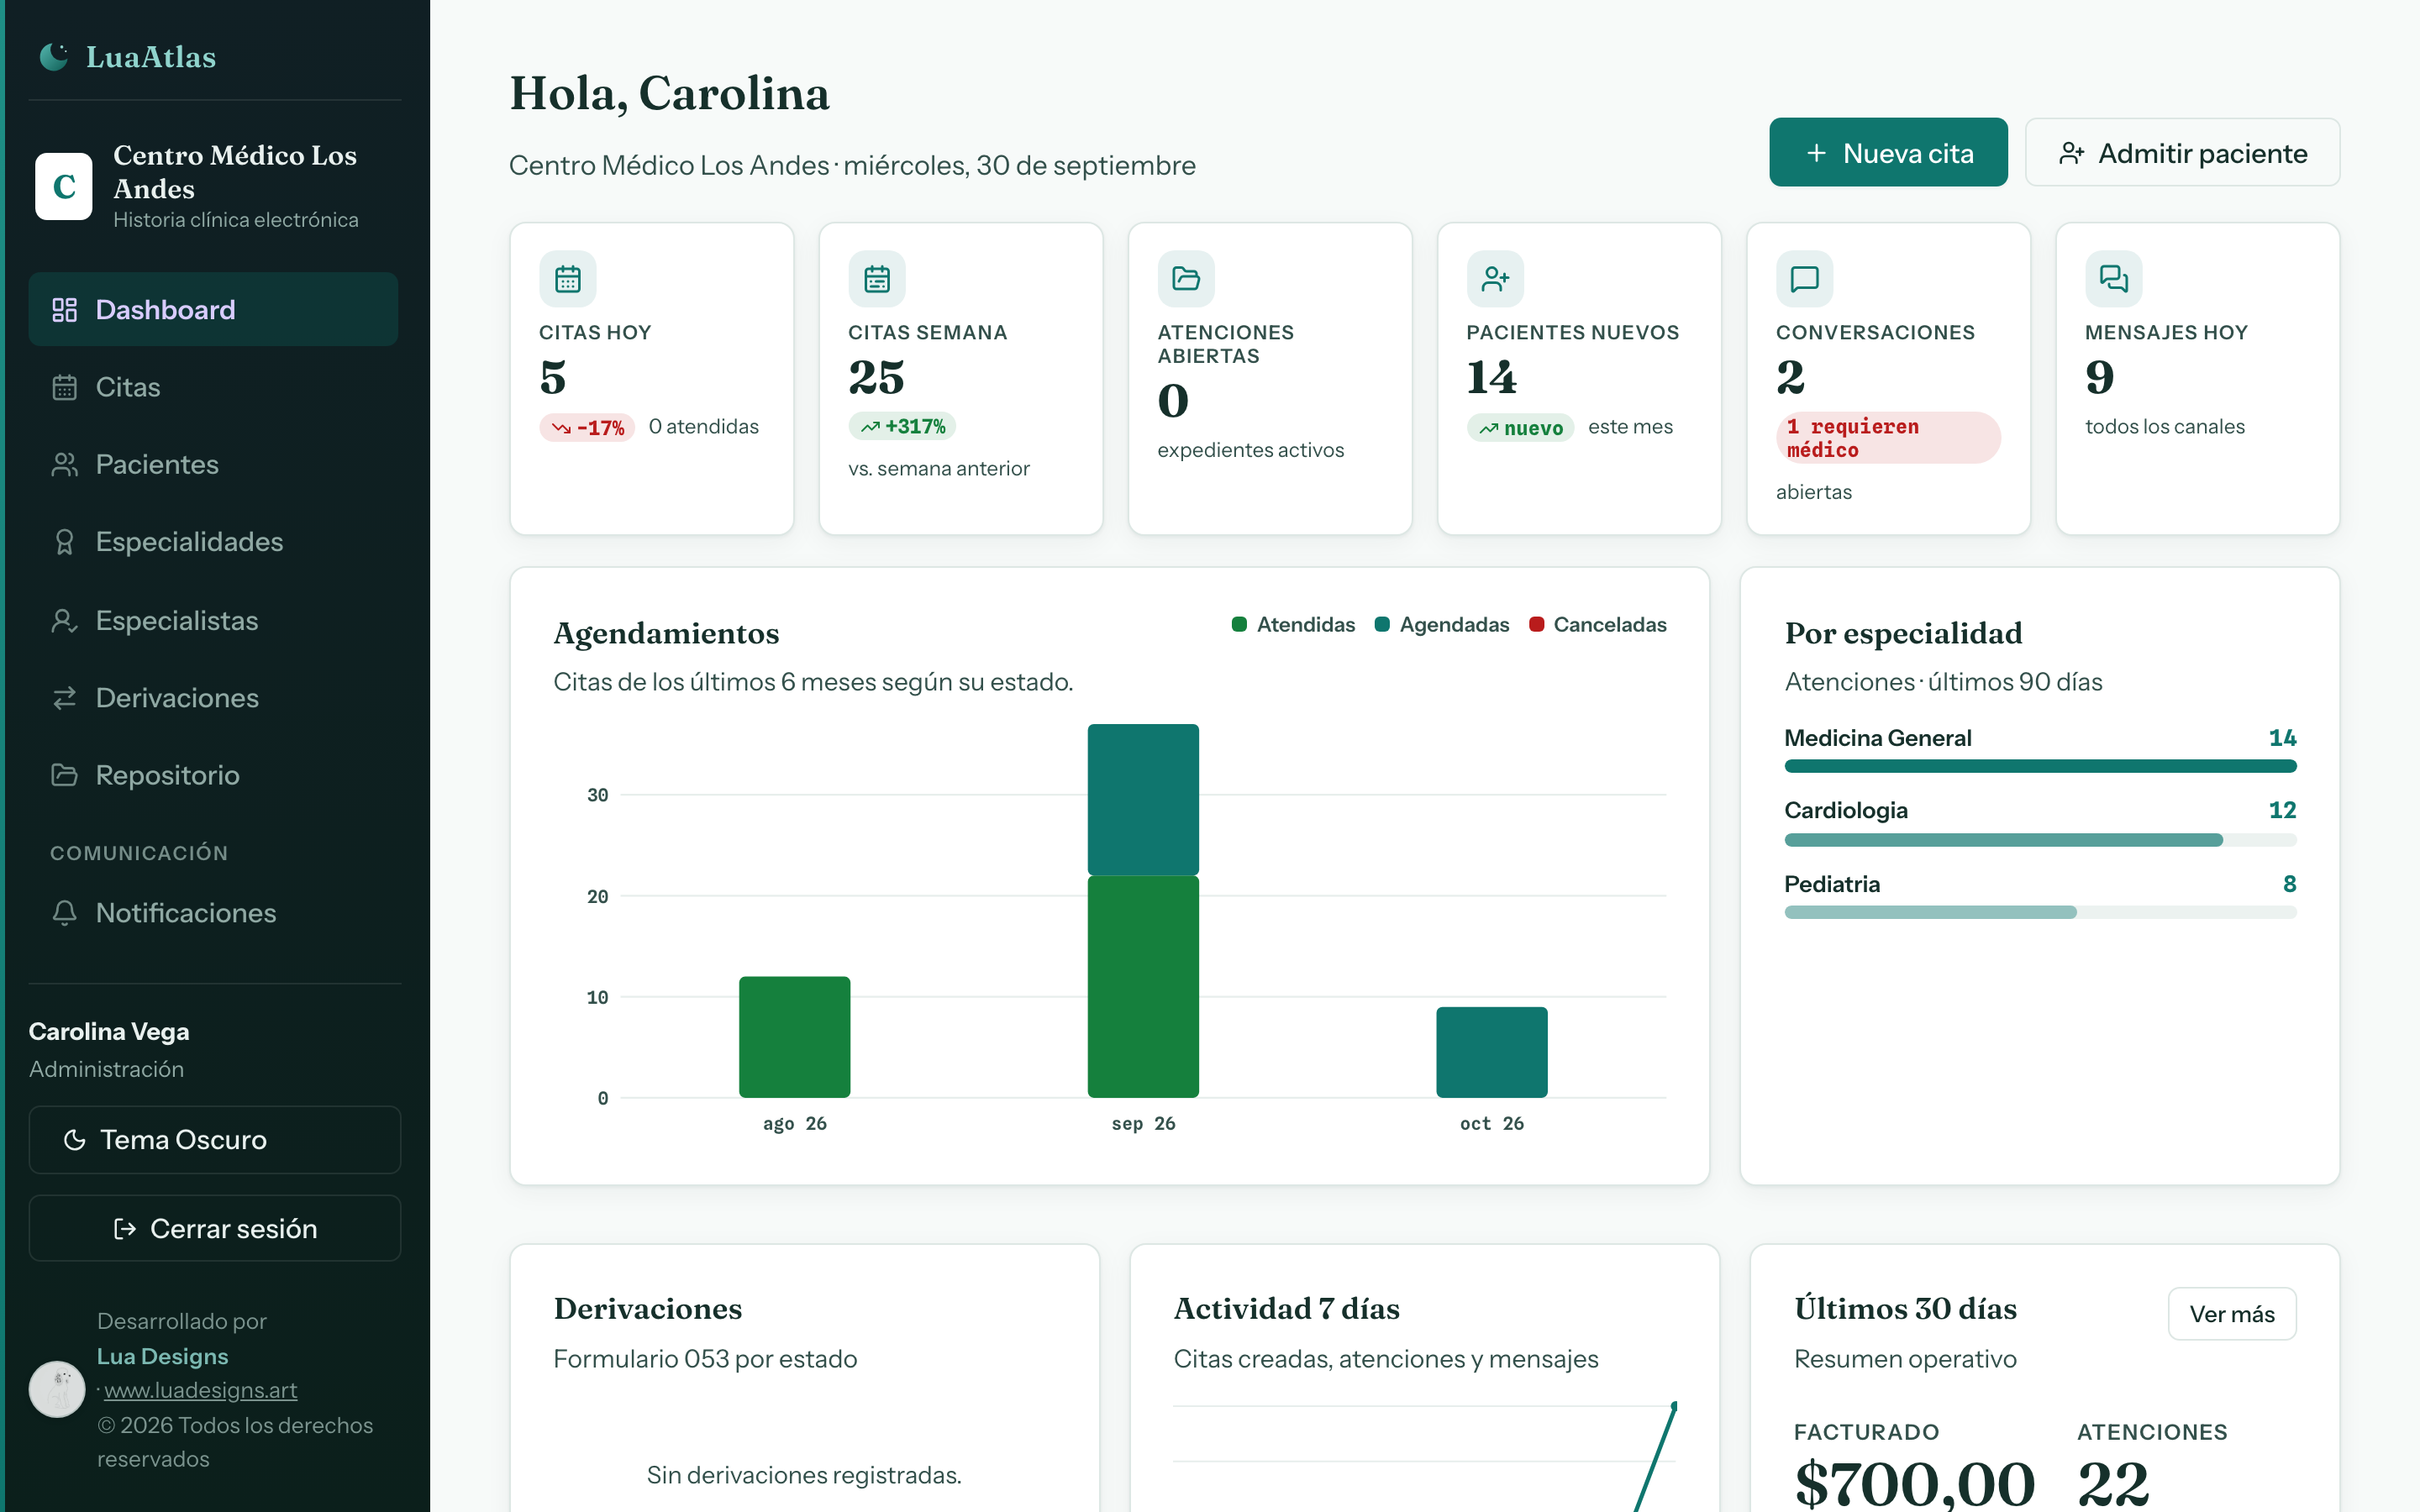Click the Citas Hoy value 5
2420x1512 pixels.
pyautogui.click(x=553, y=378)
